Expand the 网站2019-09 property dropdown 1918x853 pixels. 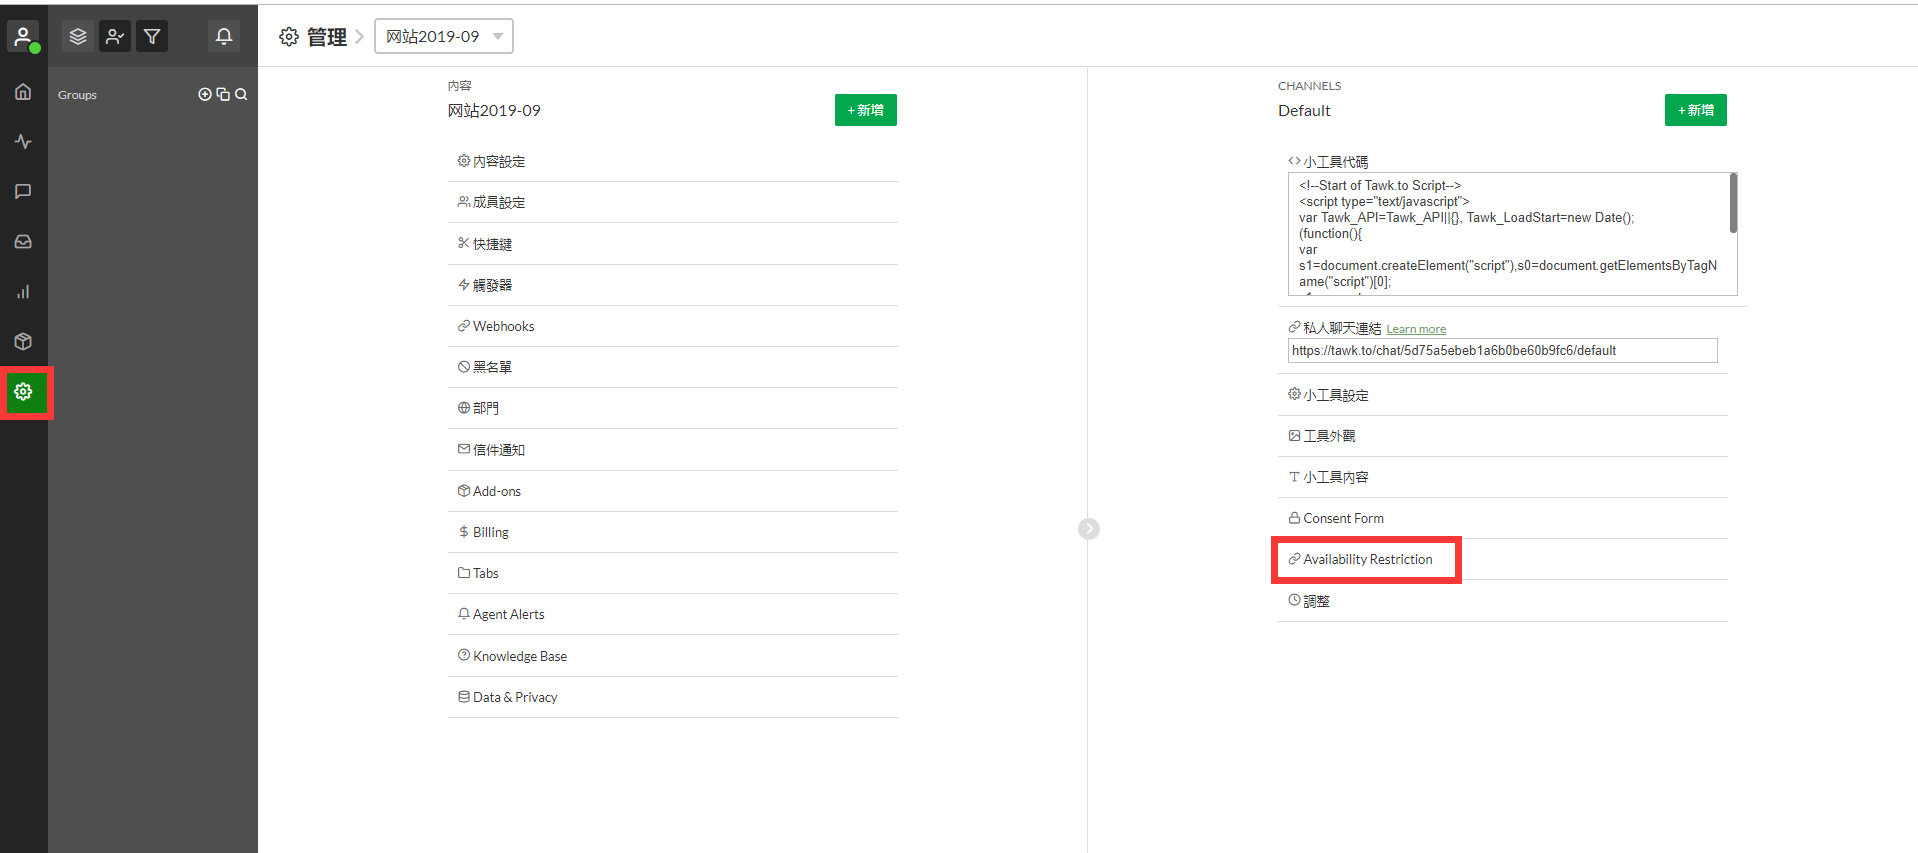(x=443, y=37)
